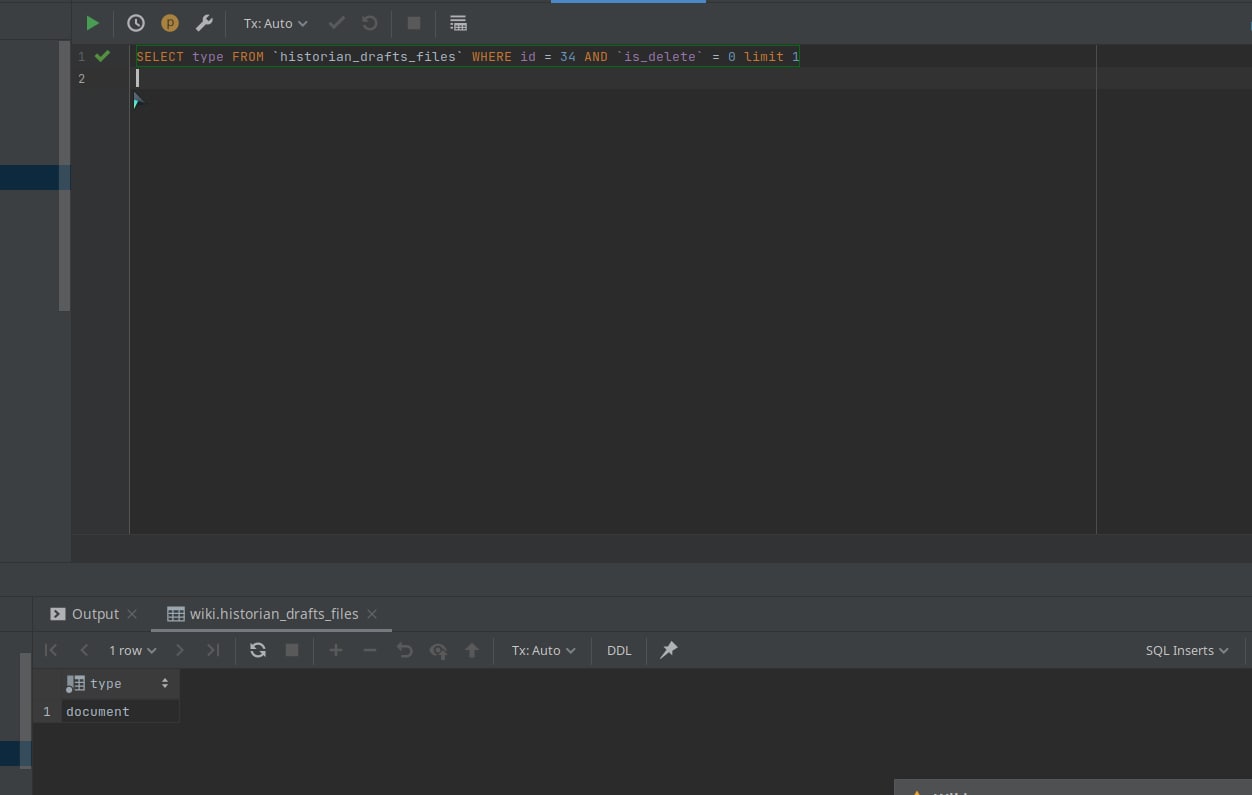Click the in-editor results table icon

458,23
